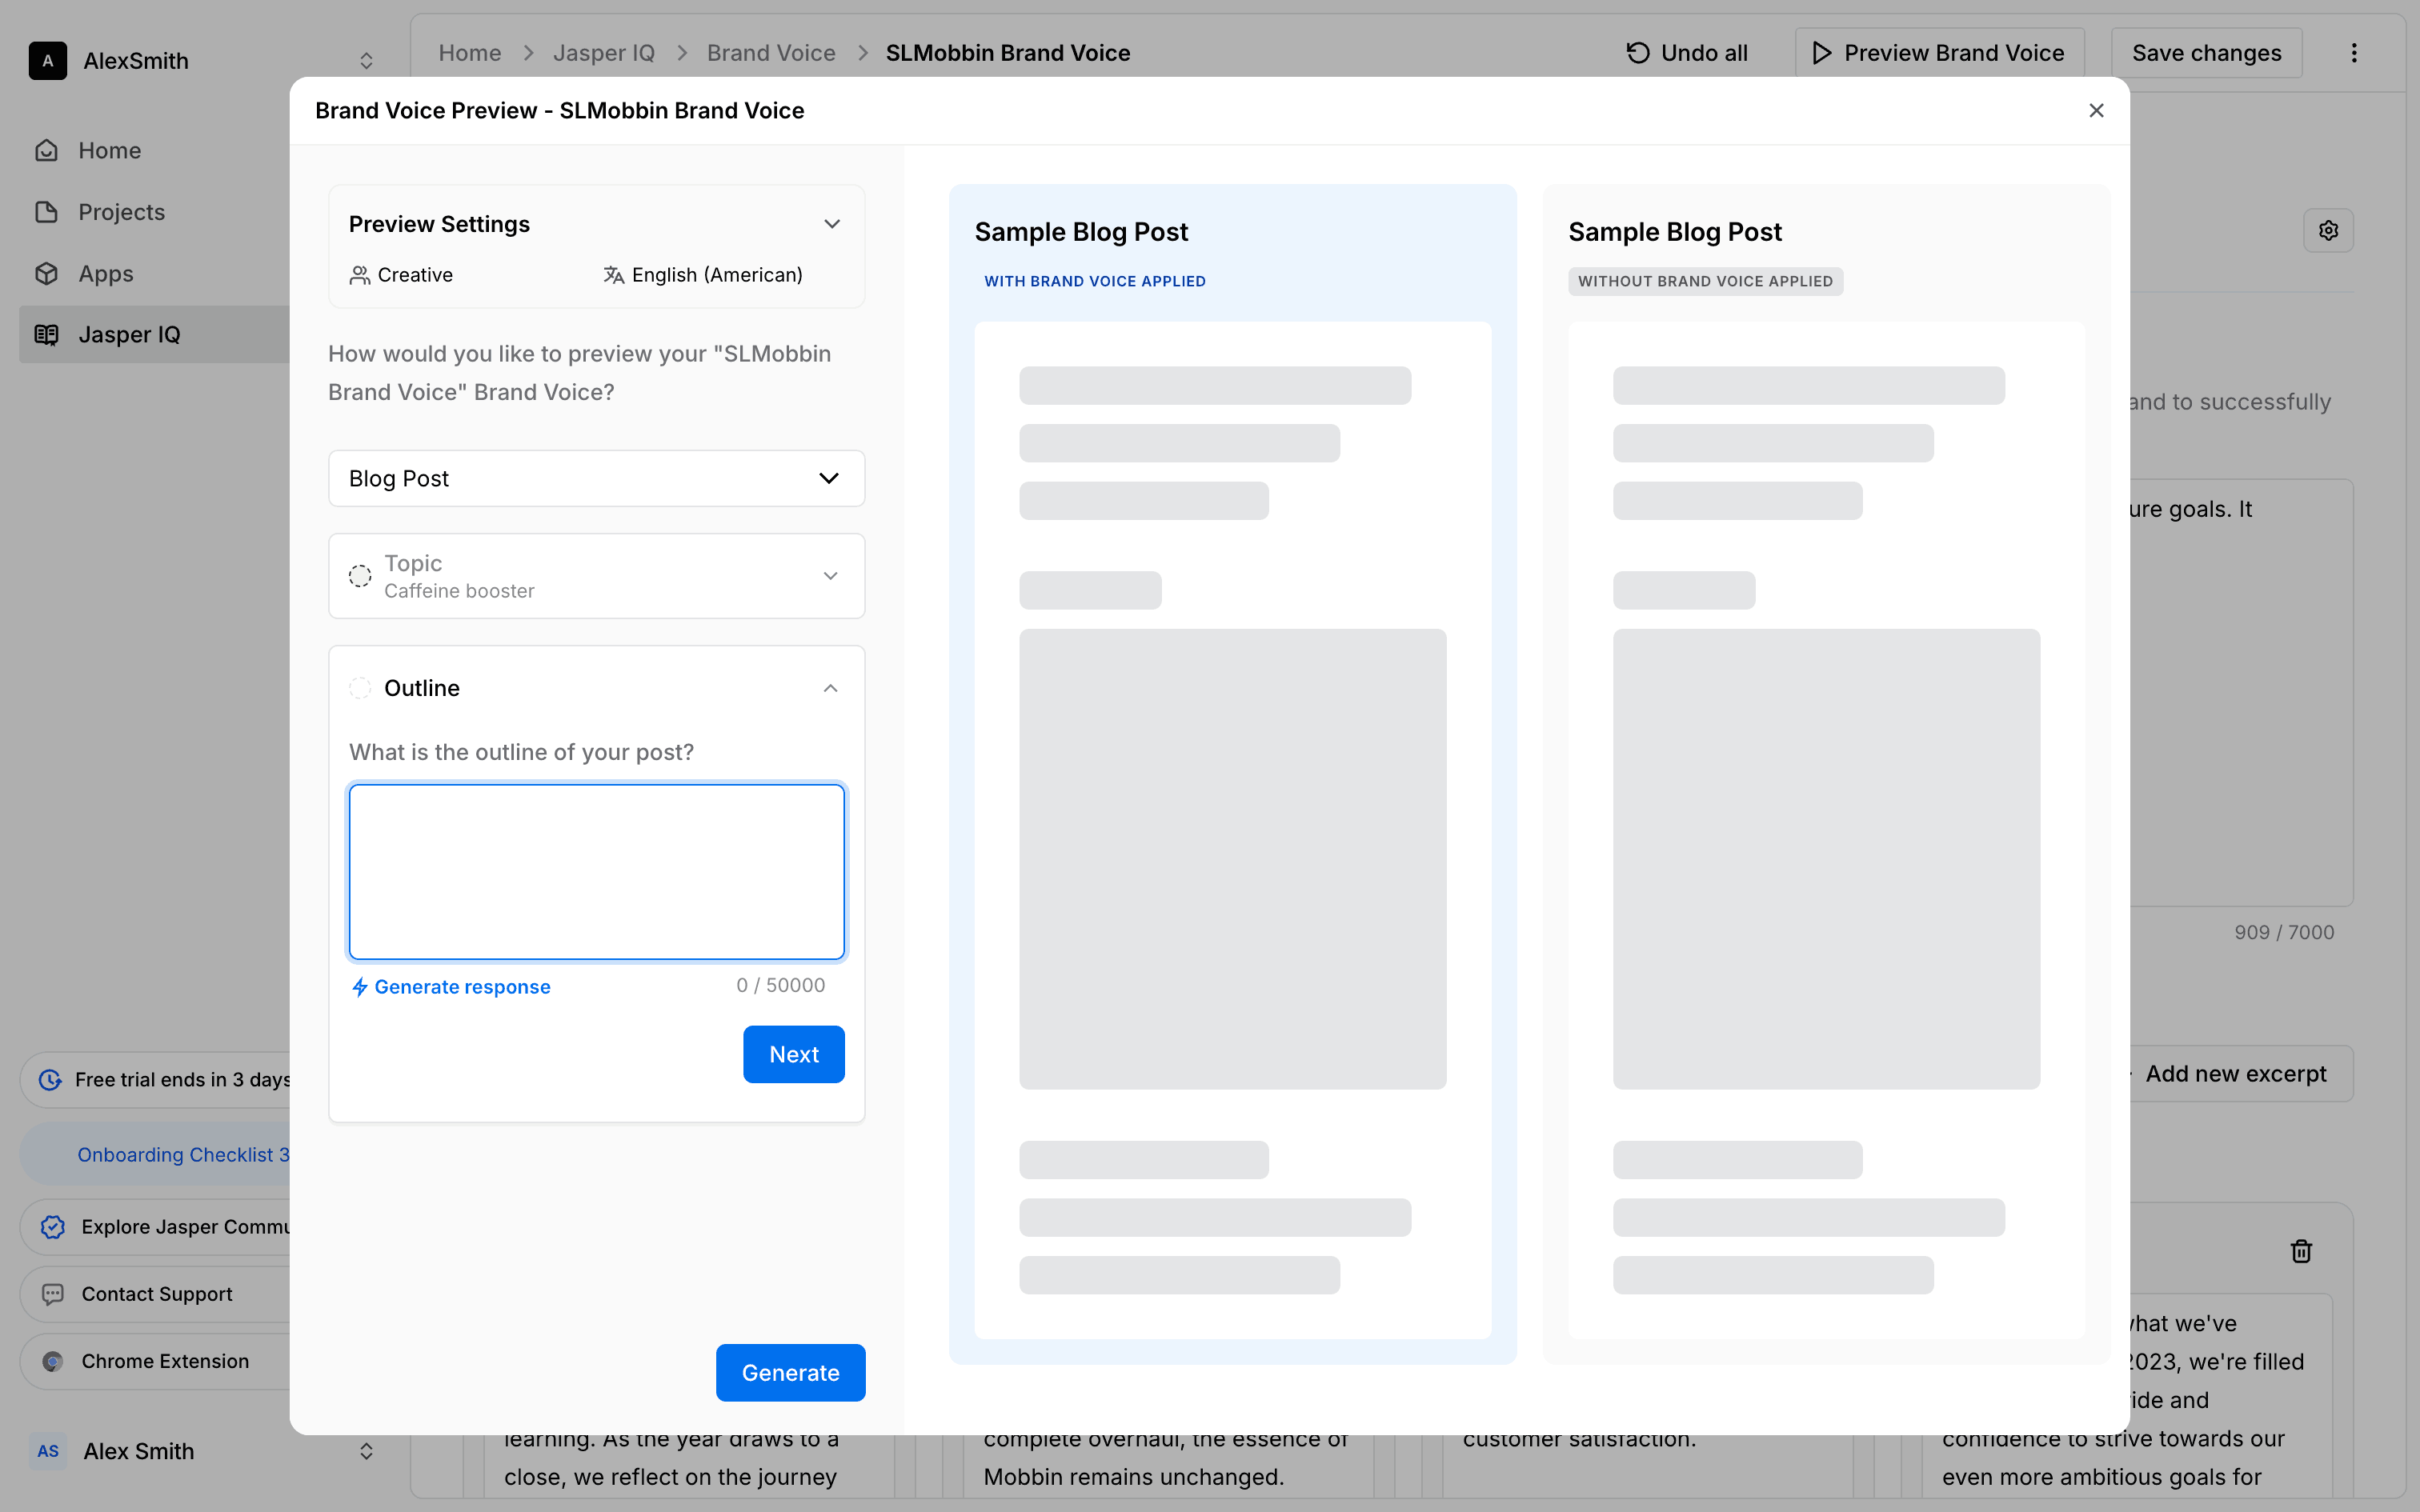Click Brand Voice in the breadcrumb
This screenshot has width=2420, height=1512.
click(x=770, y=53)
